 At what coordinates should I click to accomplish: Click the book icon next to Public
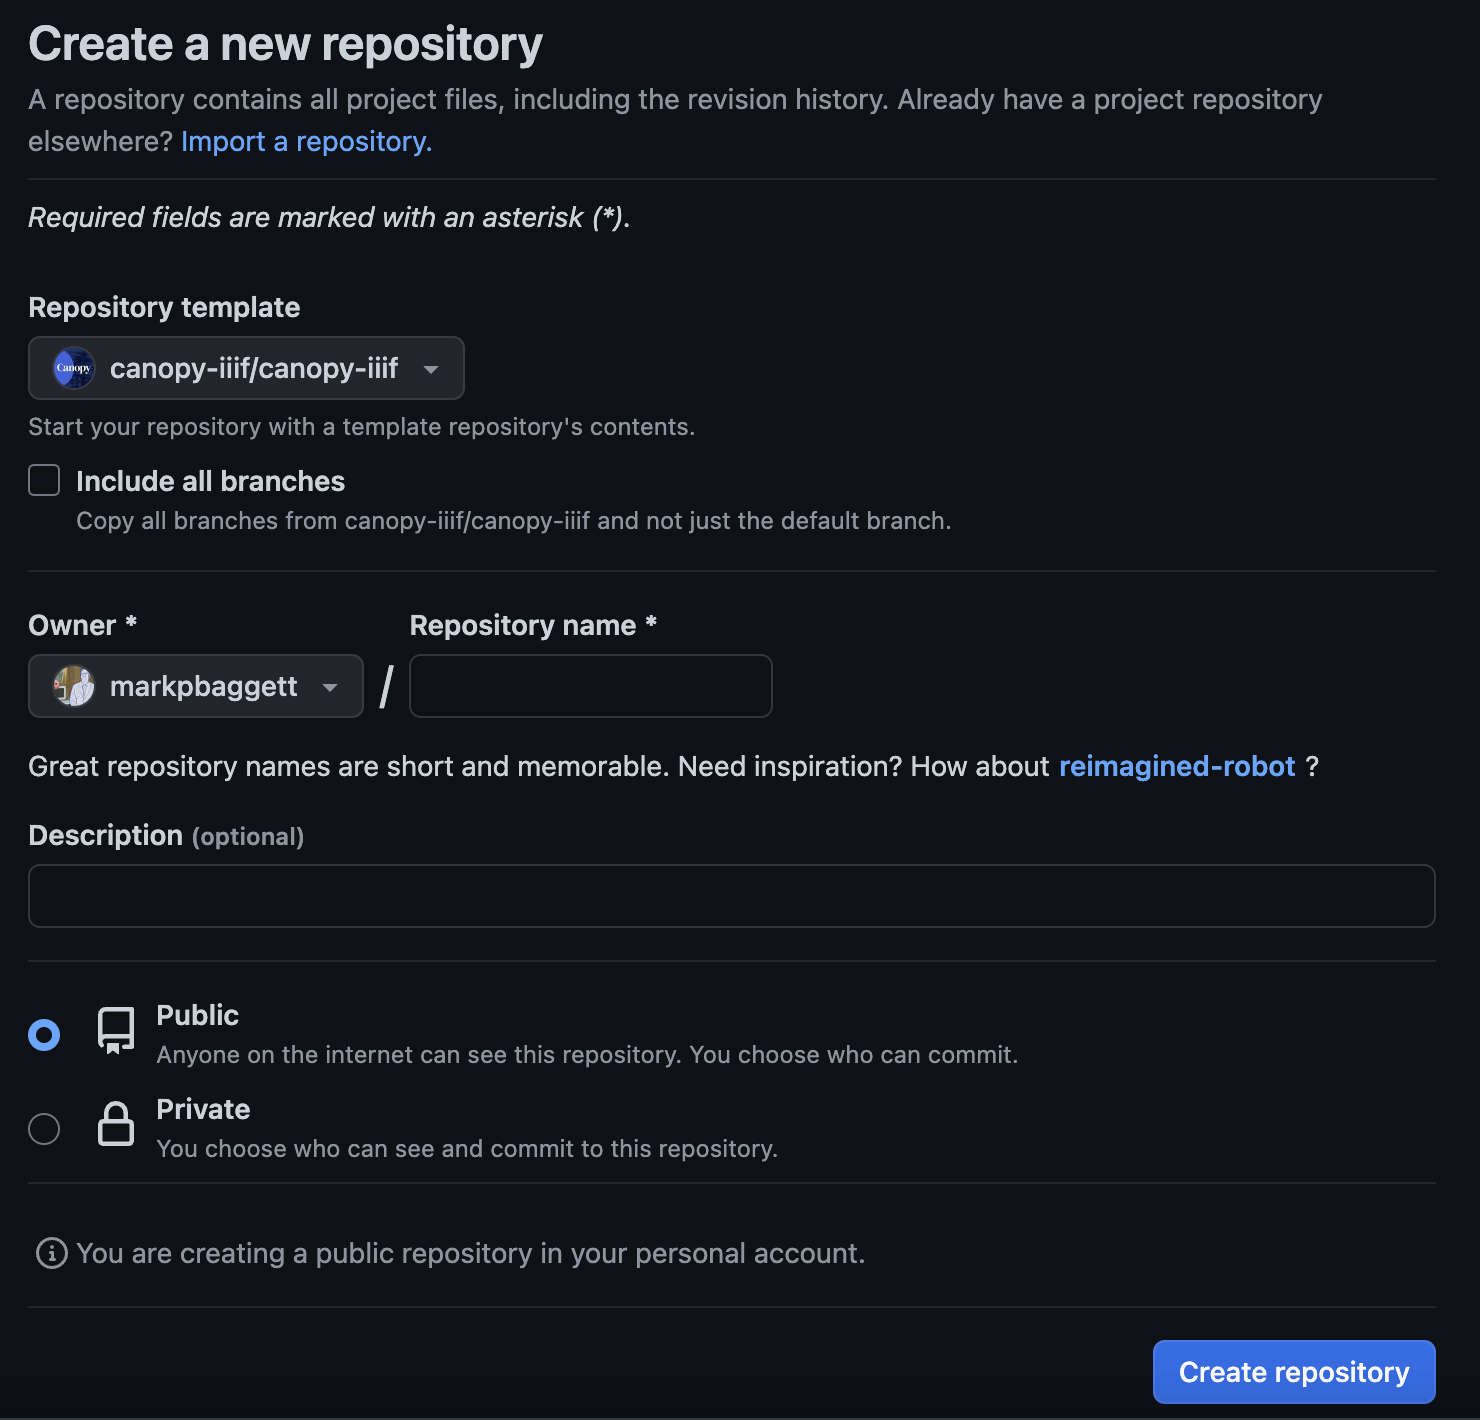(x=115, y=1029)
